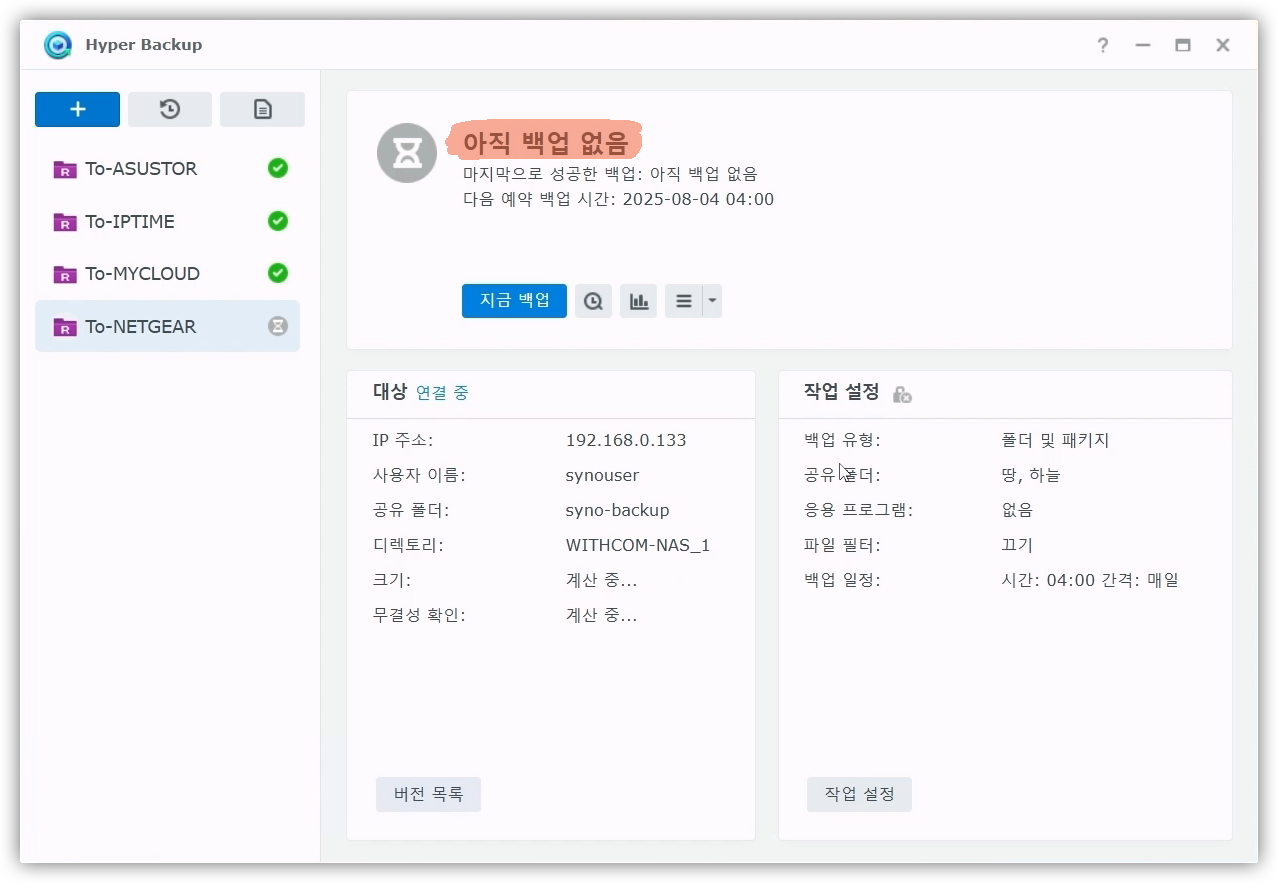Click the 연결 중 status link
The width and height of the screenshot is (1278, 883).
tap(442, 393)
